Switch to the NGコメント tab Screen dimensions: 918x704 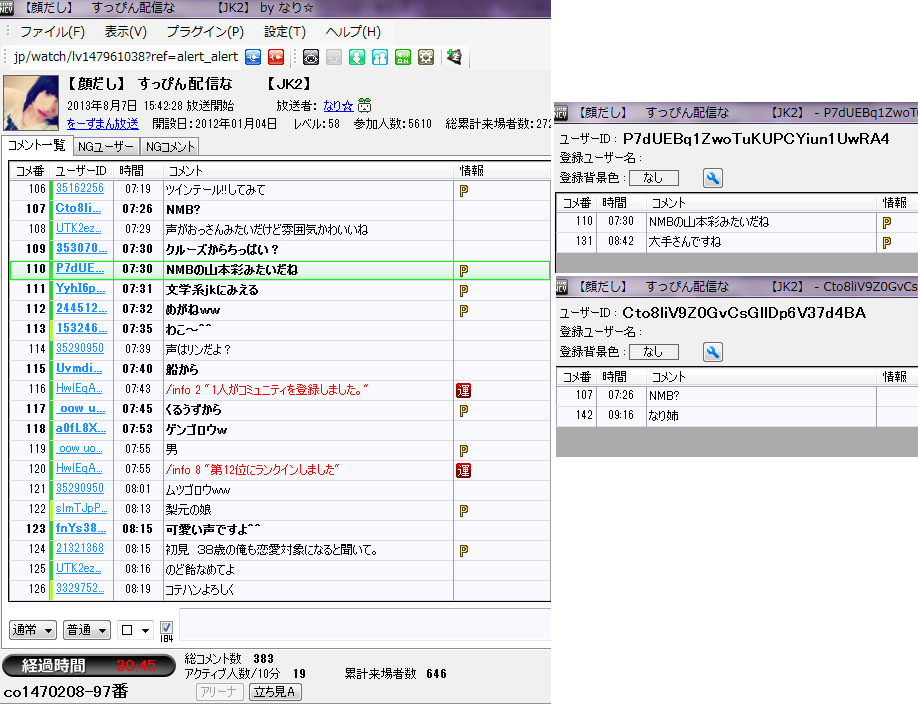pyautogui.click(x=170, y=146)
